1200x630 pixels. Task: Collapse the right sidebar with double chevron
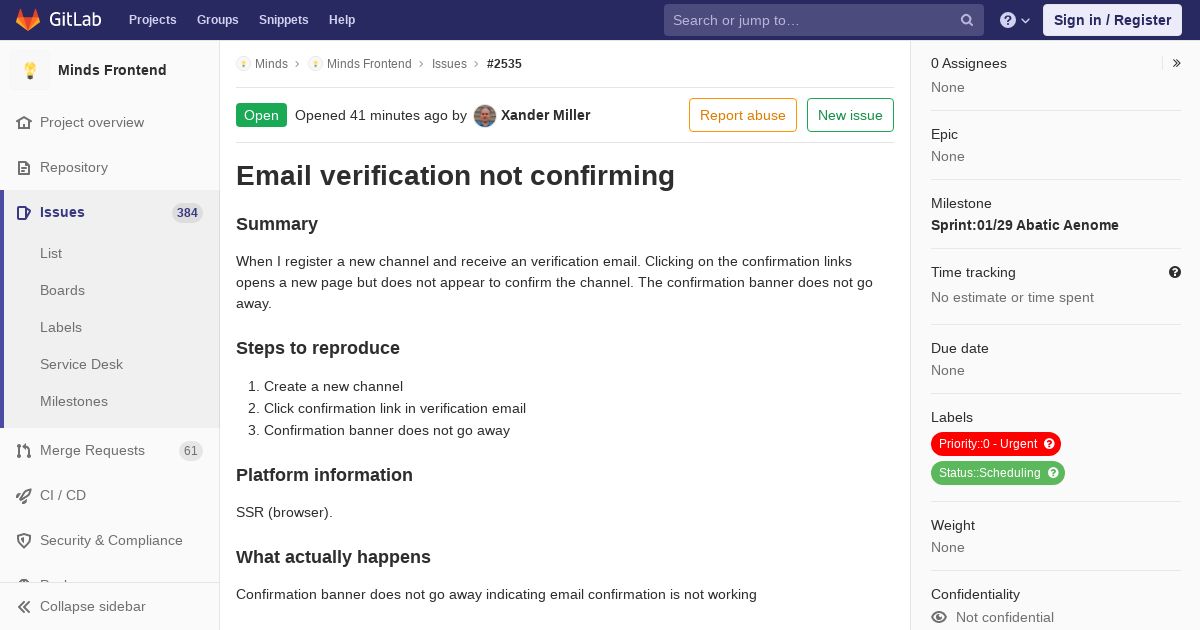pyautogui.click(x=1177, y=63)
